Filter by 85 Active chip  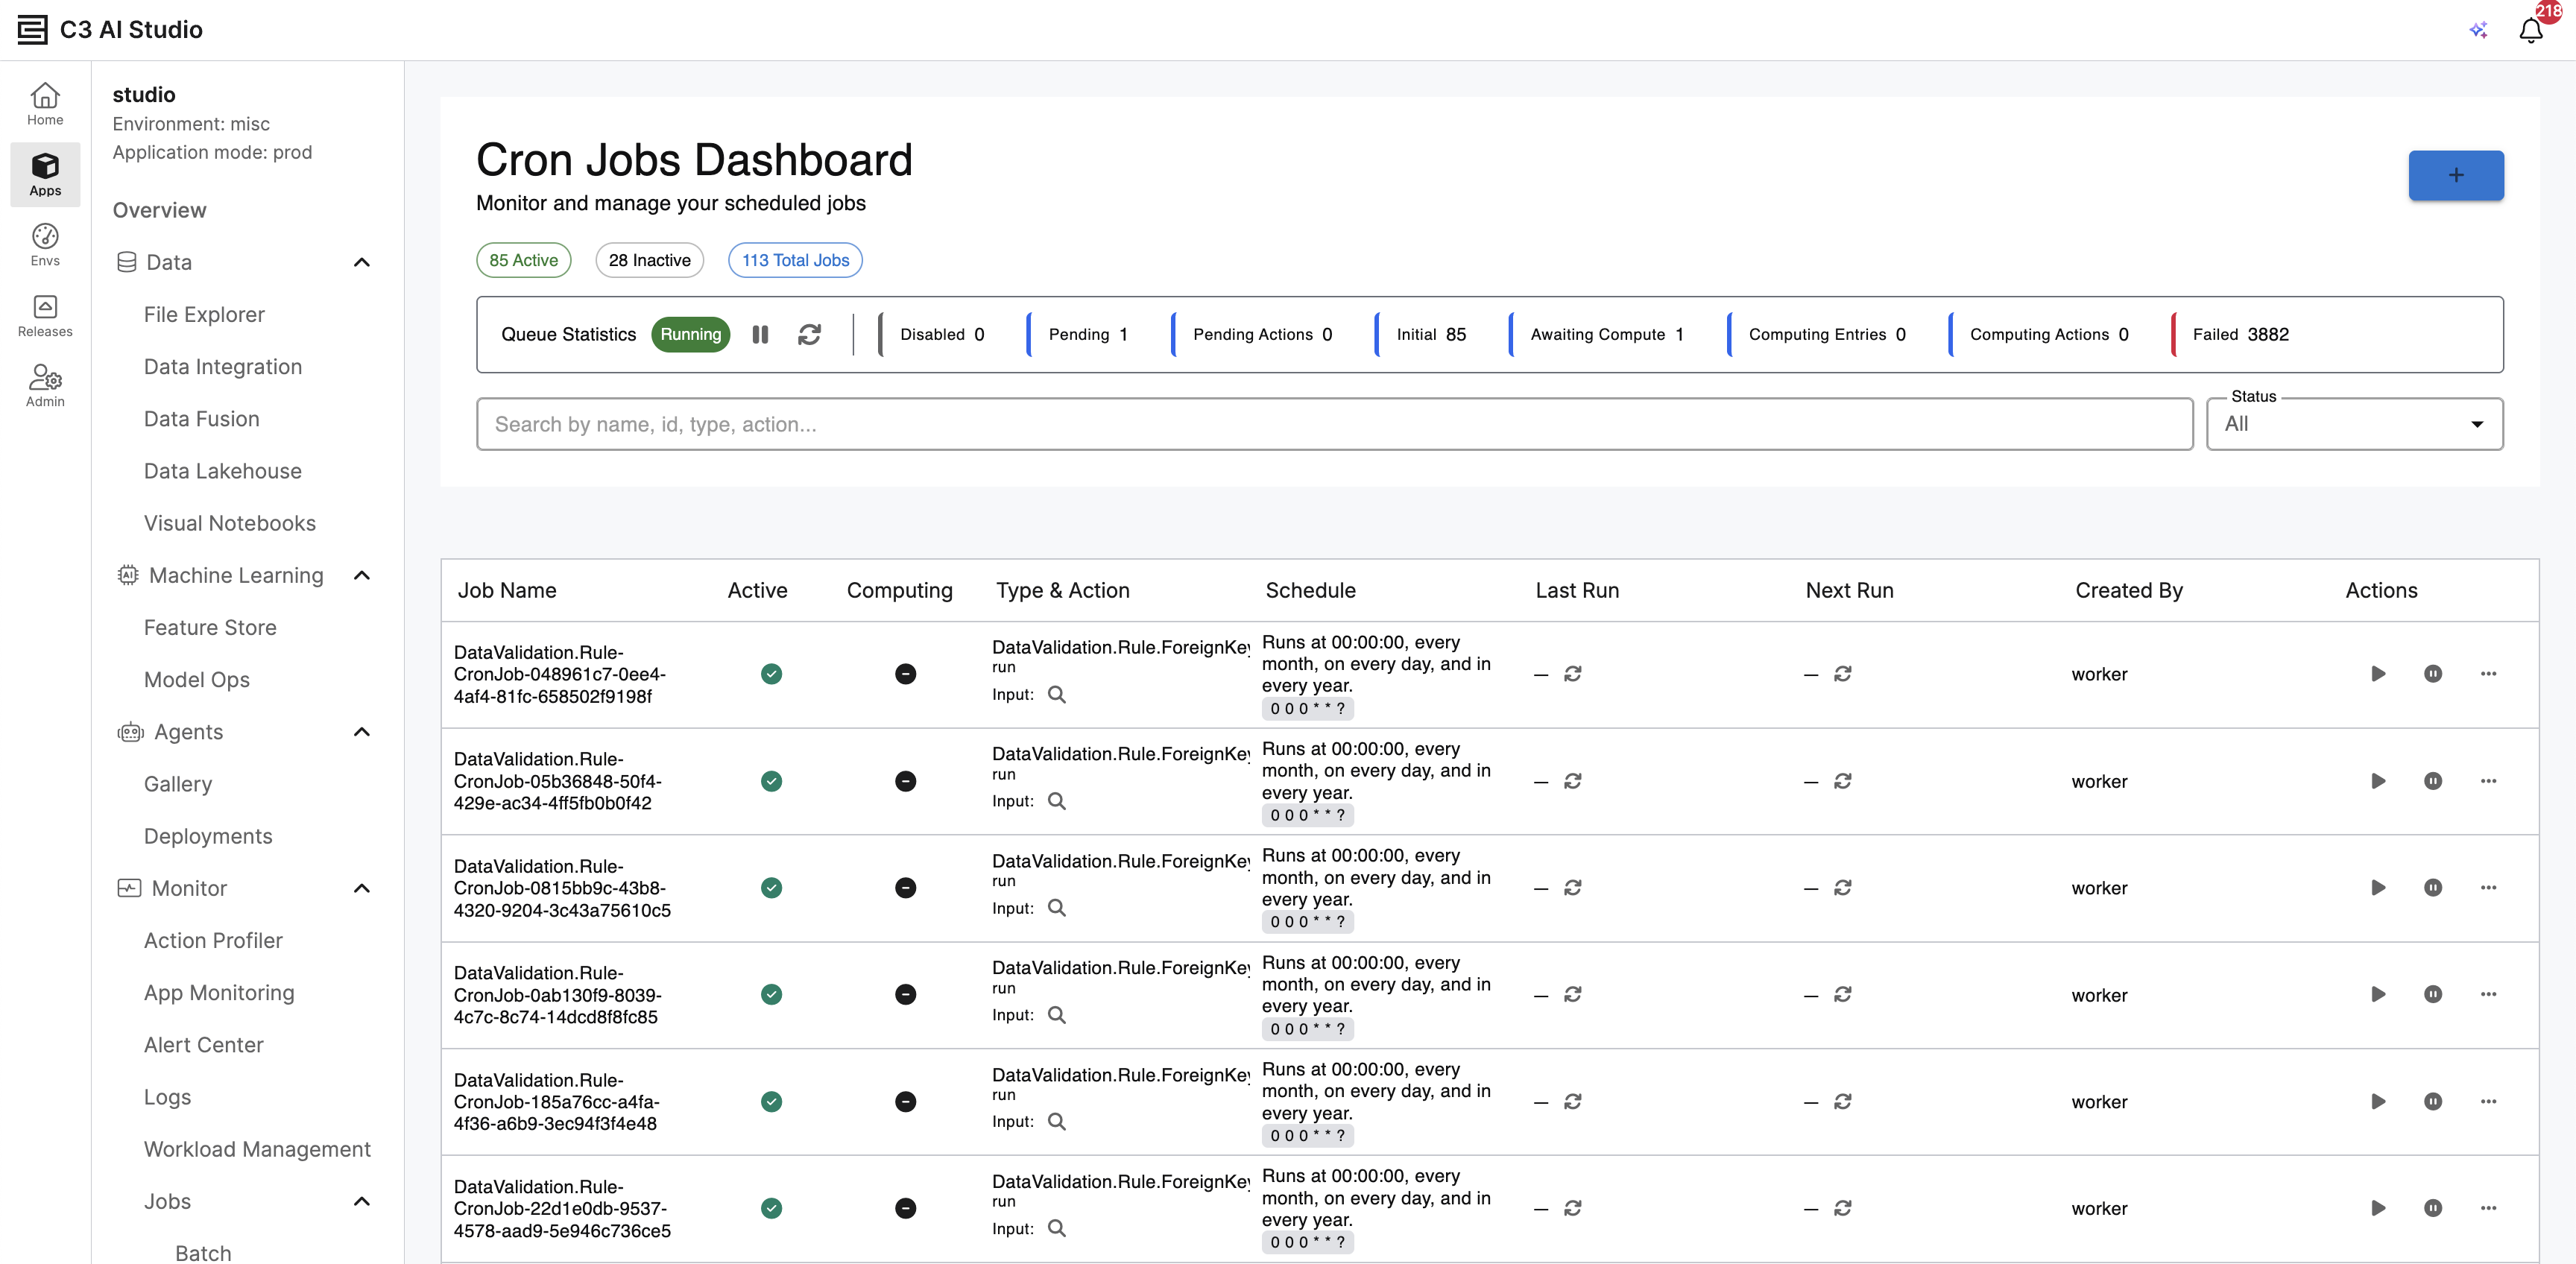tap(523, 260)
